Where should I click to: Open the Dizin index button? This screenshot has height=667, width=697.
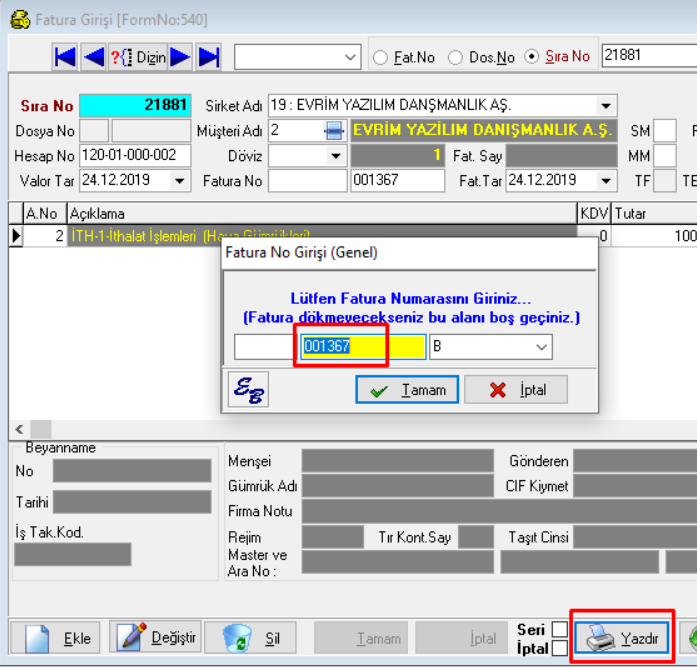click(x=138, y=57)
